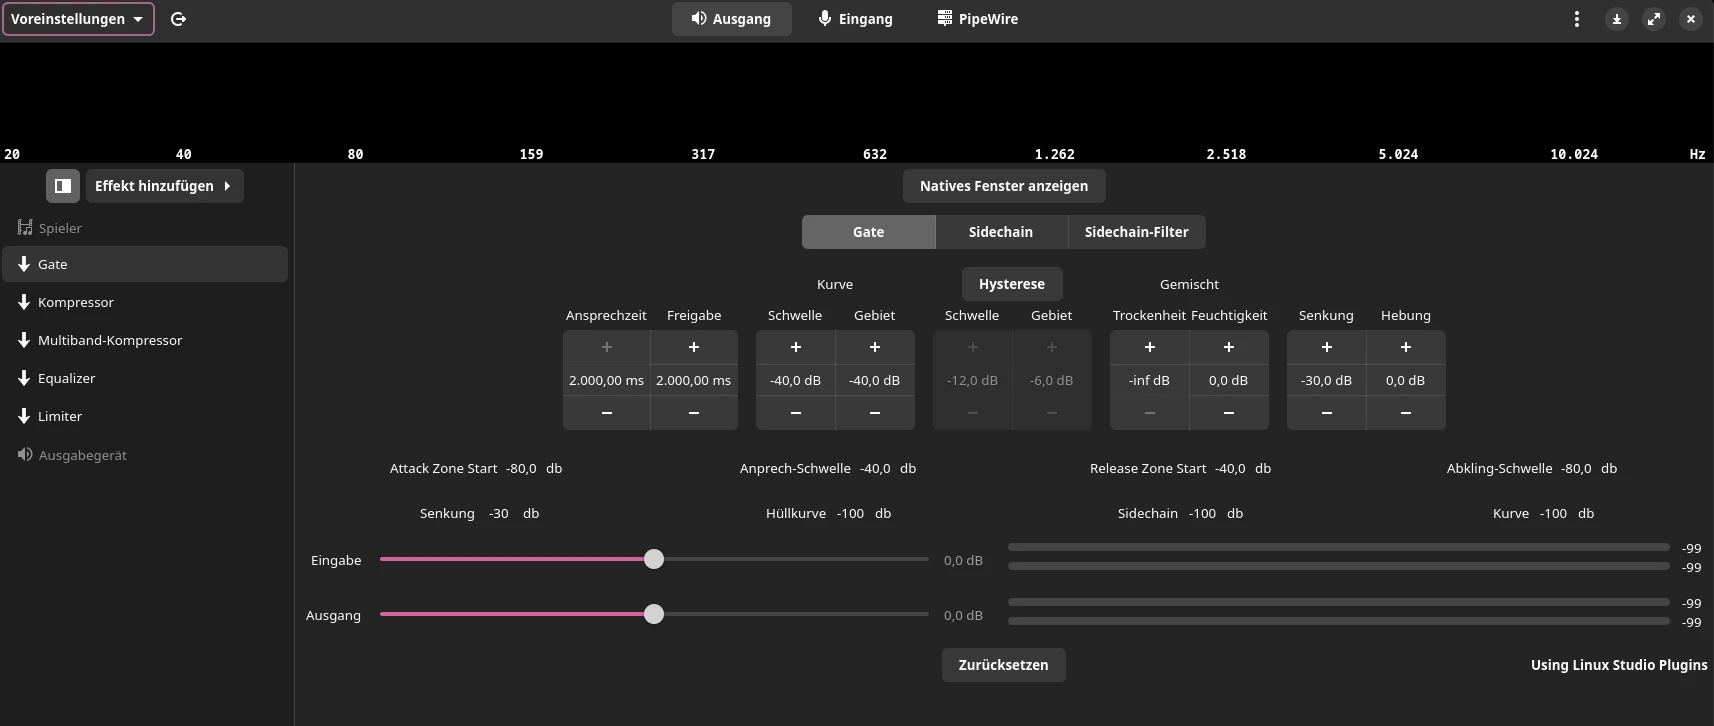Select the Gate effect in sidebar
The image size is (1714, 726).
[145, 264]
